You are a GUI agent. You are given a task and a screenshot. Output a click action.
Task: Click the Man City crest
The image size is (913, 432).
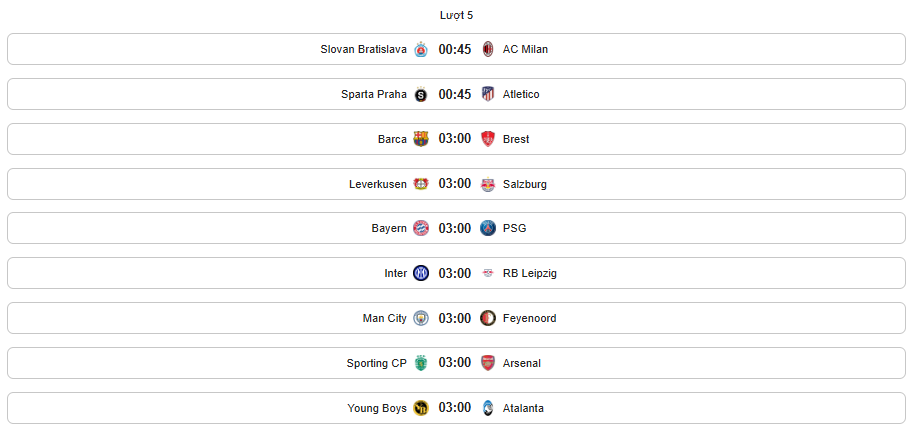pyautogui.click(x=420, y=318)
